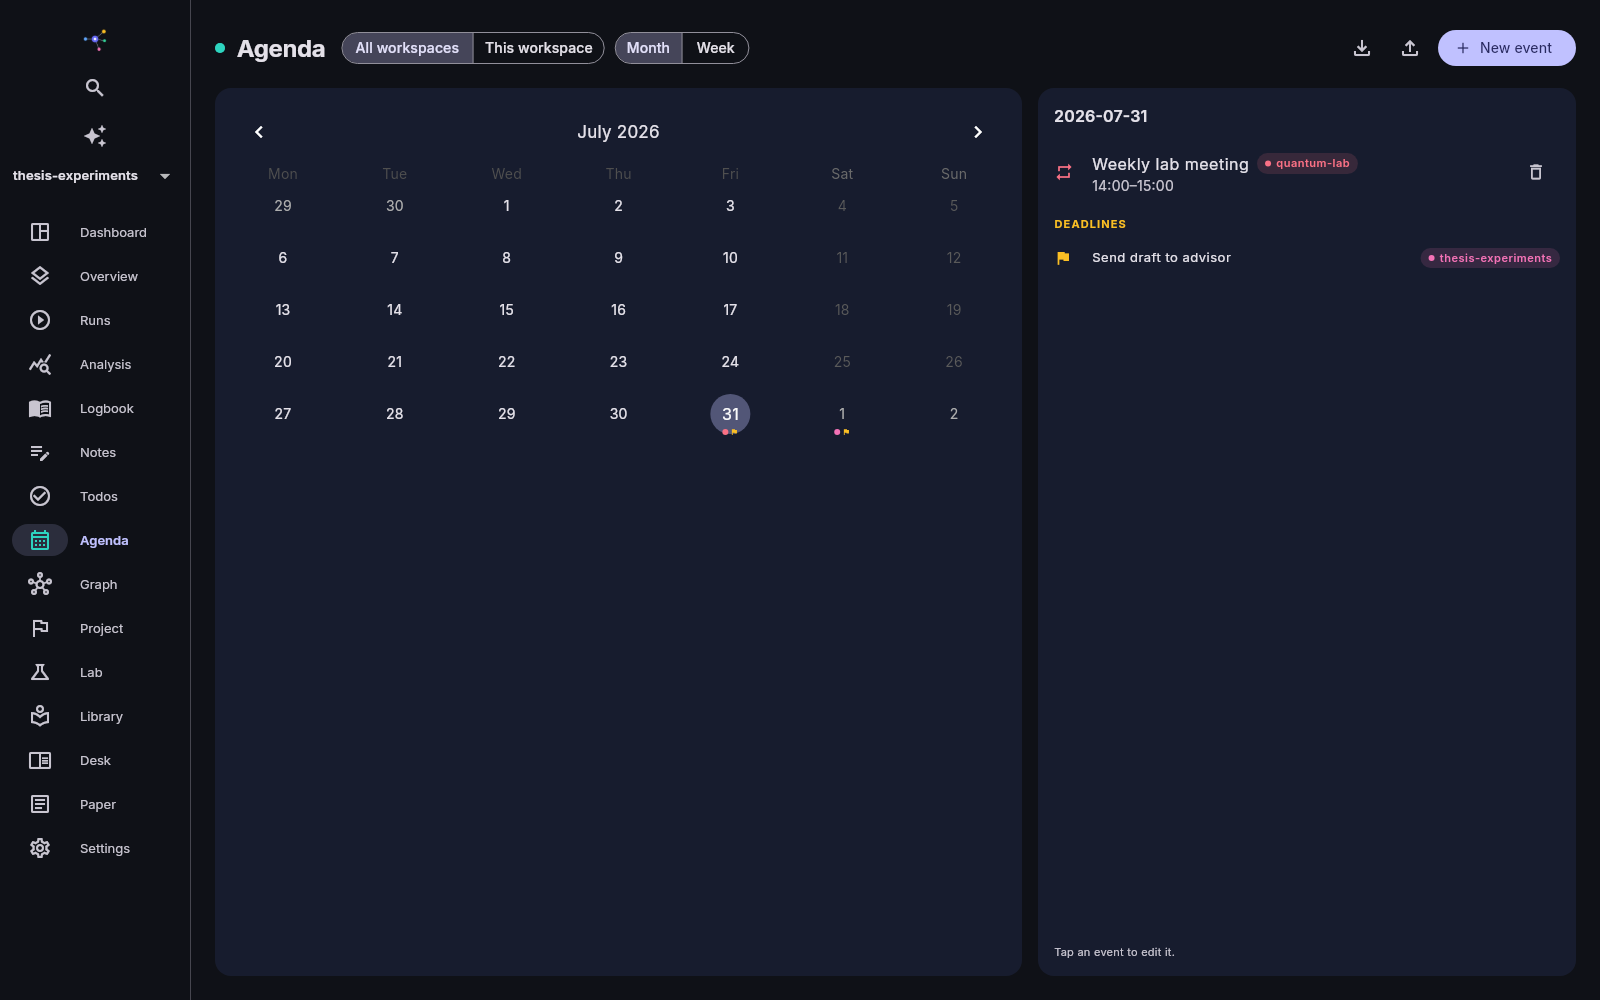
Task: Switch filter to This workspace
Action: (538, 48)
